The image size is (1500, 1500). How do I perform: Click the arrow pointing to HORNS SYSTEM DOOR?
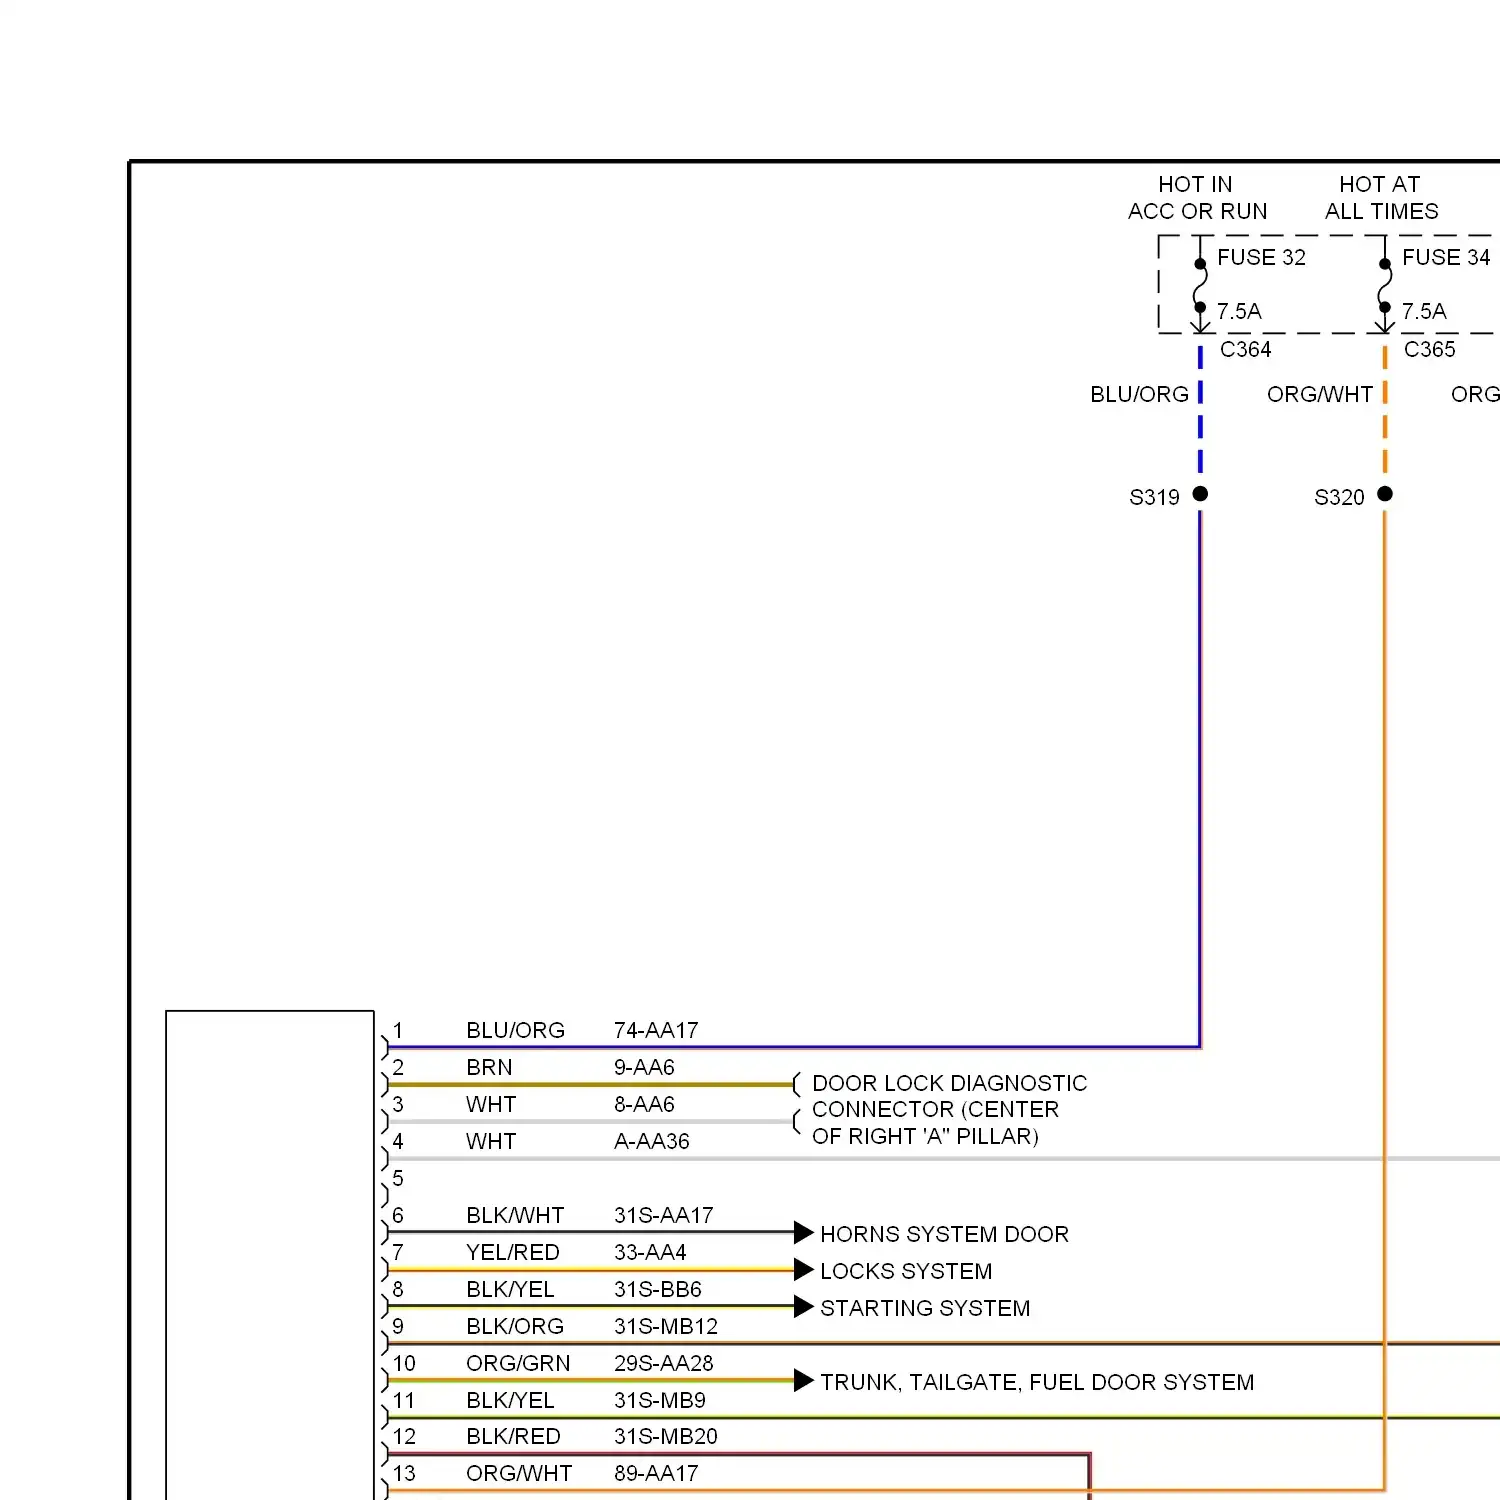click(x=803, y=1232)
